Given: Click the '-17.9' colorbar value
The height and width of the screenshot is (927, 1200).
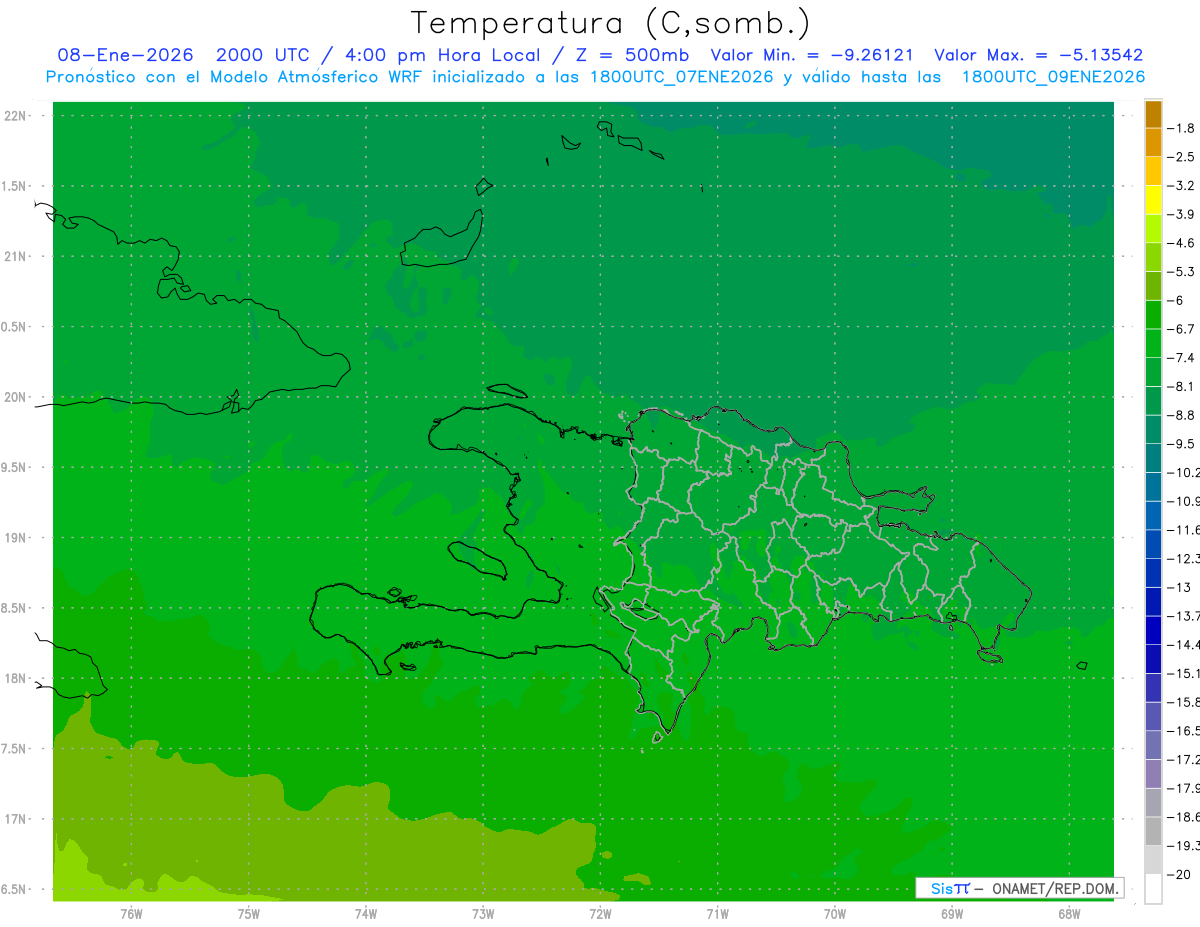Looking at the screenshot, I should coord(1183,788).
